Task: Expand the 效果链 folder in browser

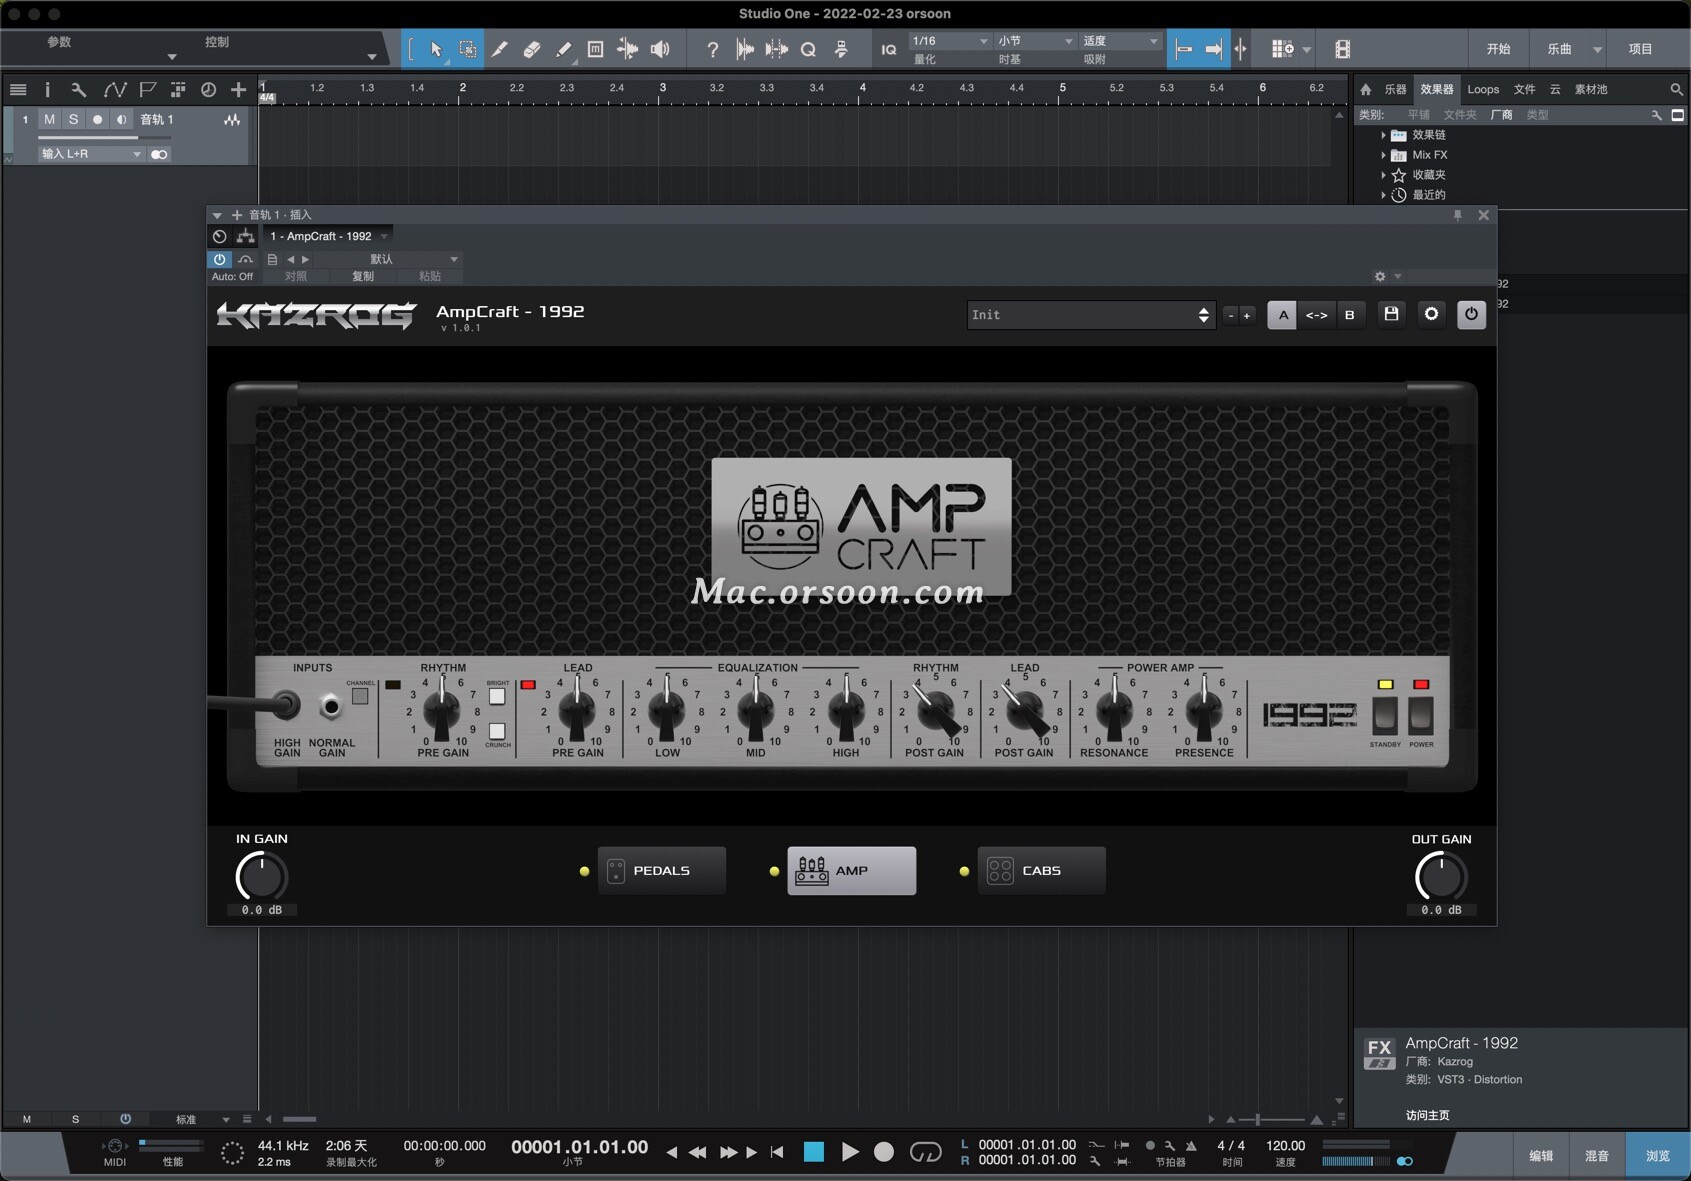Action: pyautogui.click(x=1383, y=135)
